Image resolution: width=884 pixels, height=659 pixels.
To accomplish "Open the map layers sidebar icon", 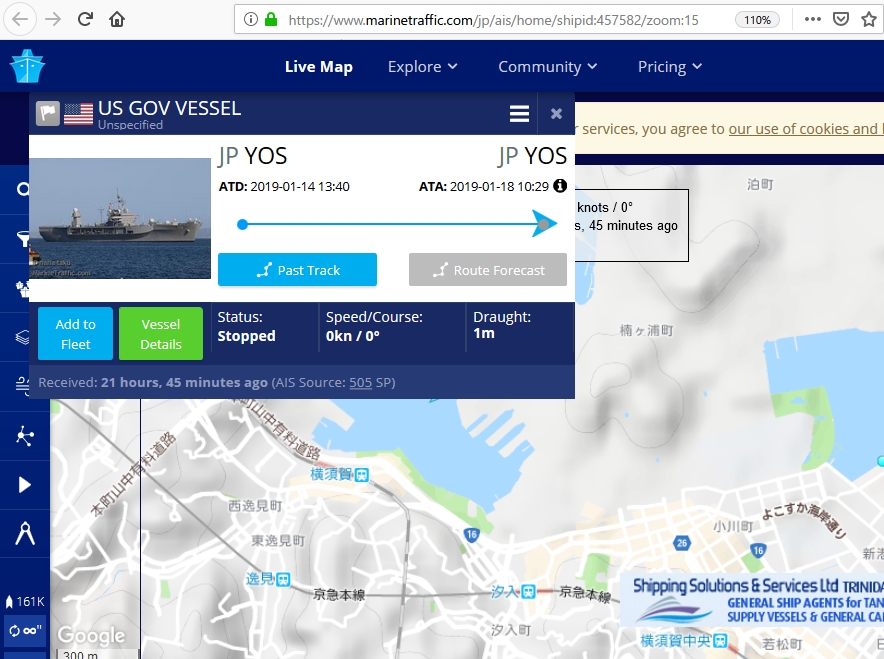I will point(23,337).
